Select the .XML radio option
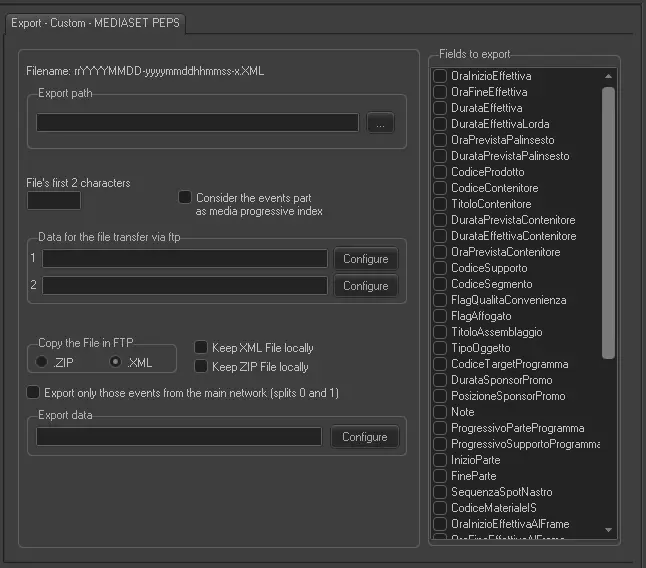The width and height of the screenshot is (646, 568). [116, 362]
